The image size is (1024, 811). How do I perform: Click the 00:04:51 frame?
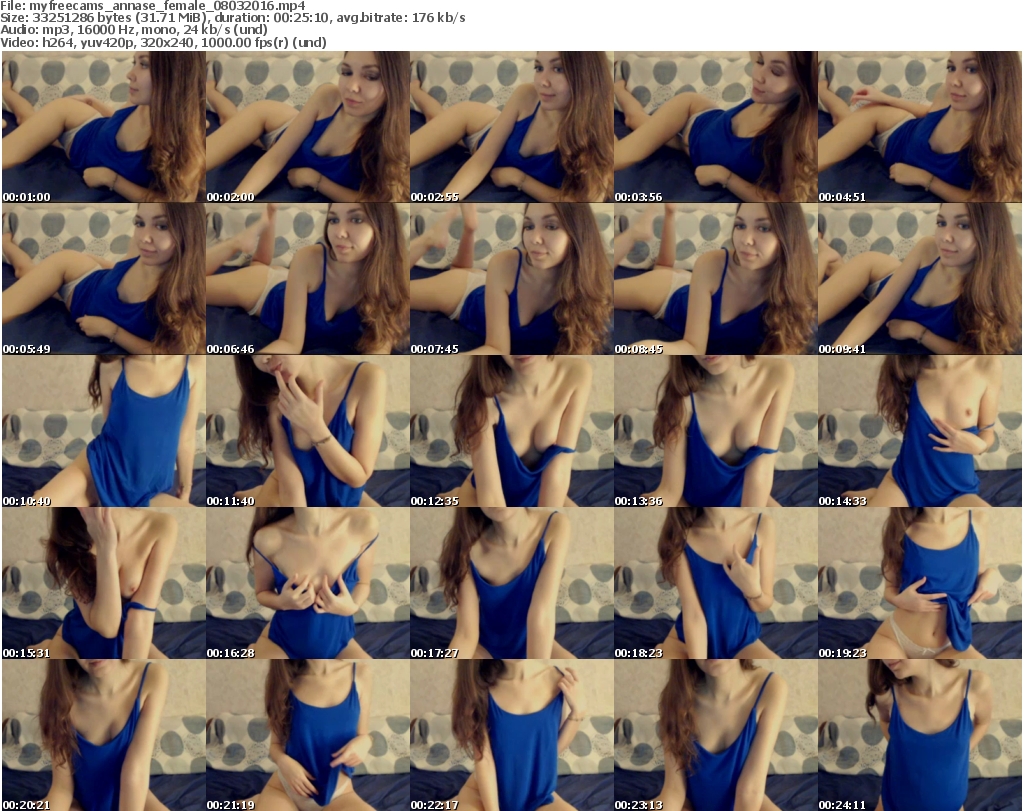(920, 127)
